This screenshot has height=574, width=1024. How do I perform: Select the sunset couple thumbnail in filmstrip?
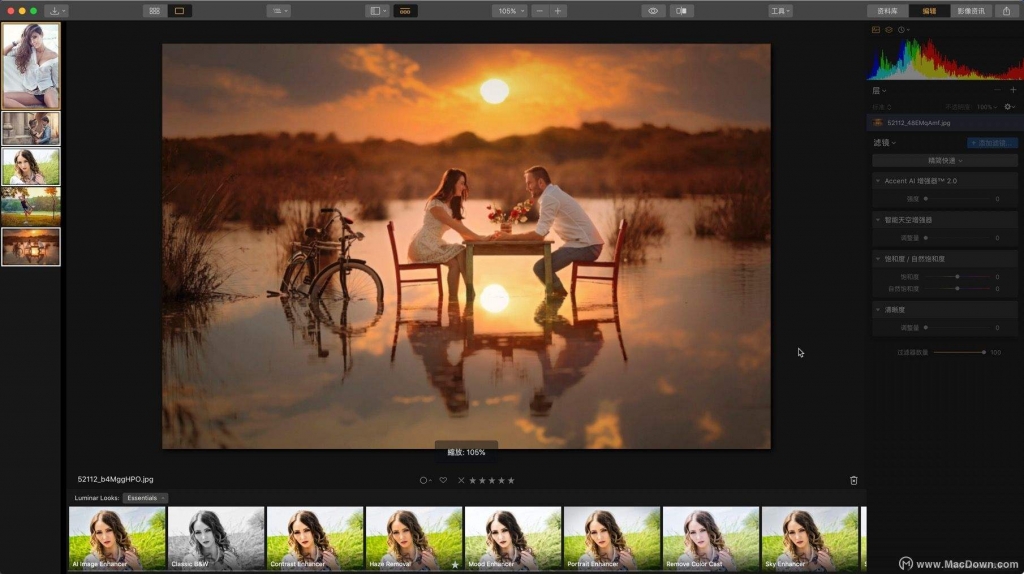point(31,246)
